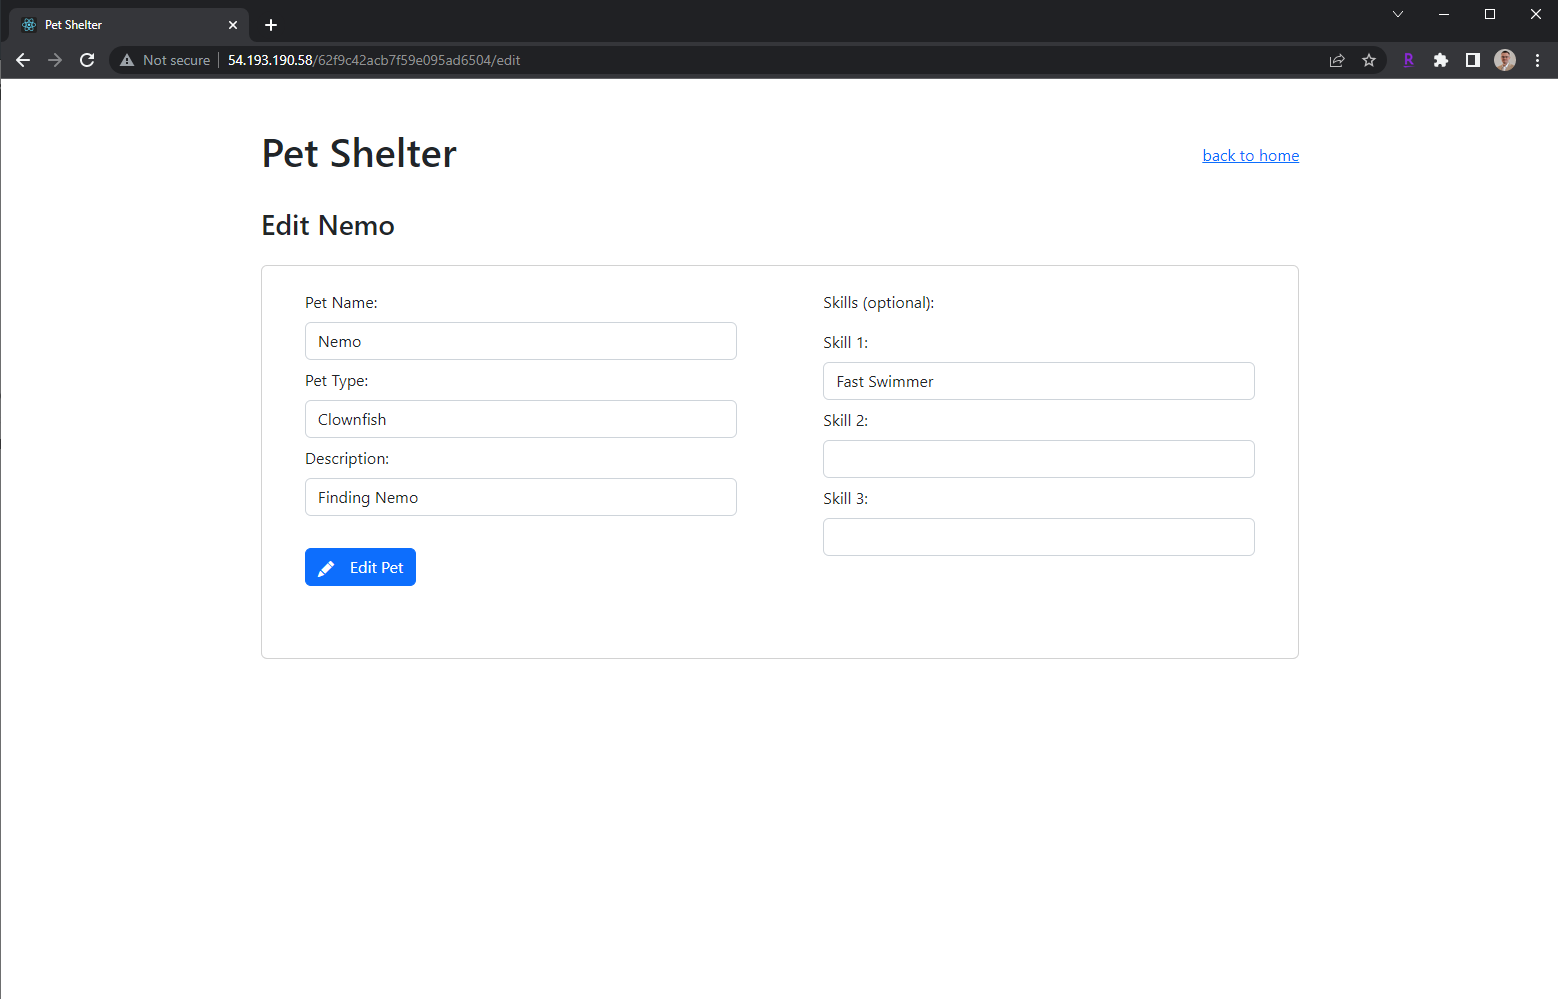Select the Pet Shelter browser tab
This screenshot has height=999, width=1558.
pyautogui.click(x=110, y=24)
